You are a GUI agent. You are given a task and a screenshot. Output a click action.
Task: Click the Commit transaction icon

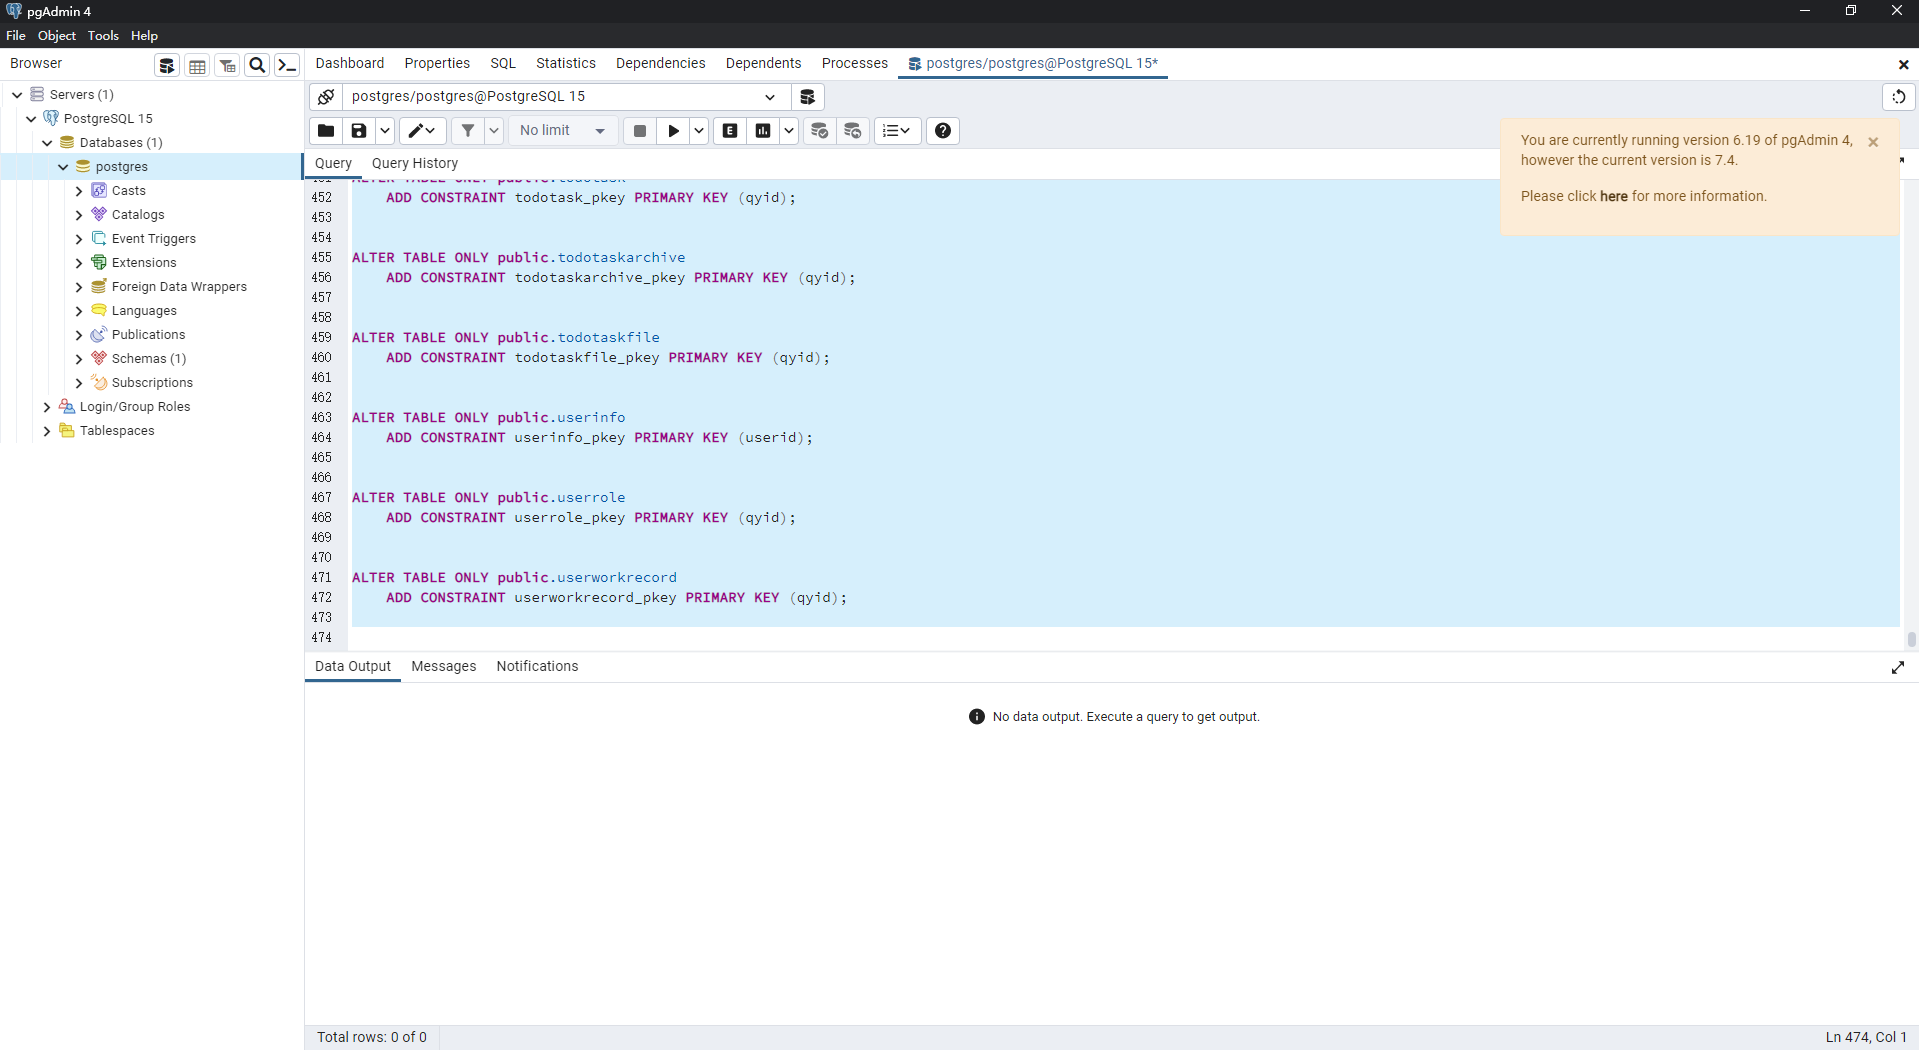[819, 131]
